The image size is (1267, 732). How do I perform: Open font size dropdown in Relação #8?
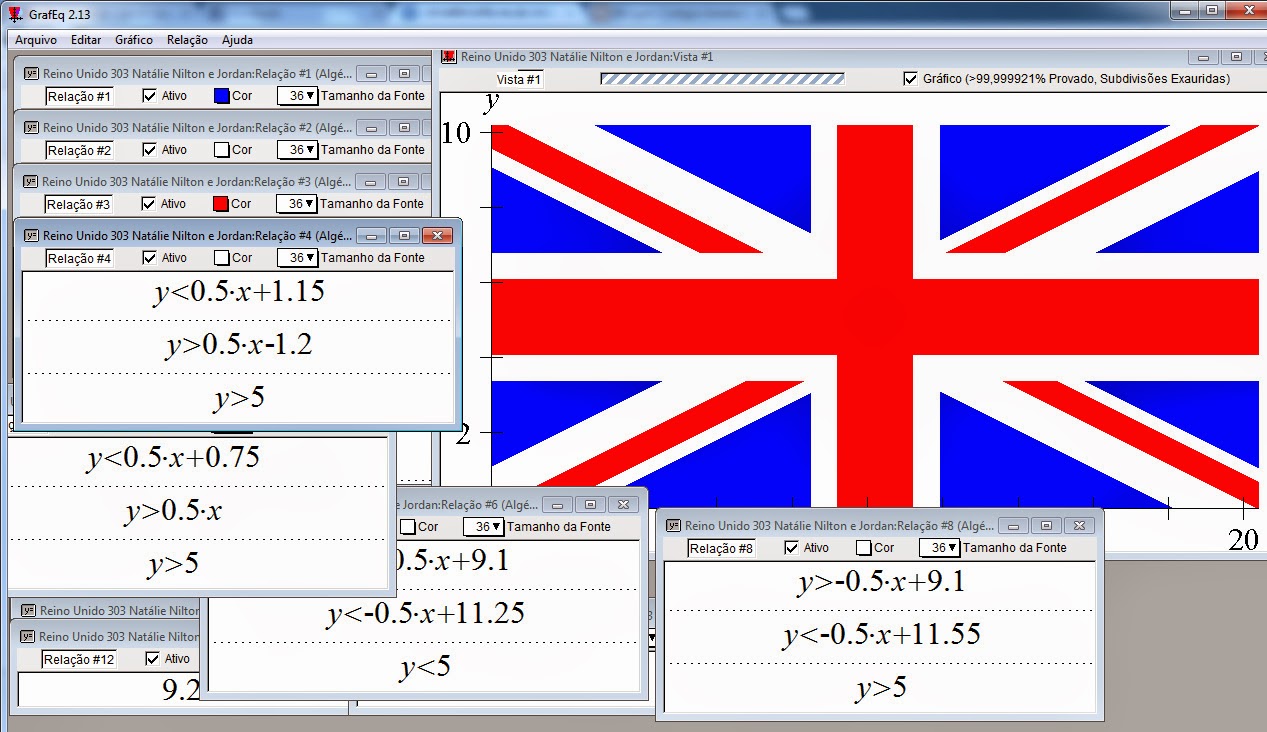(x=939, y=548)
